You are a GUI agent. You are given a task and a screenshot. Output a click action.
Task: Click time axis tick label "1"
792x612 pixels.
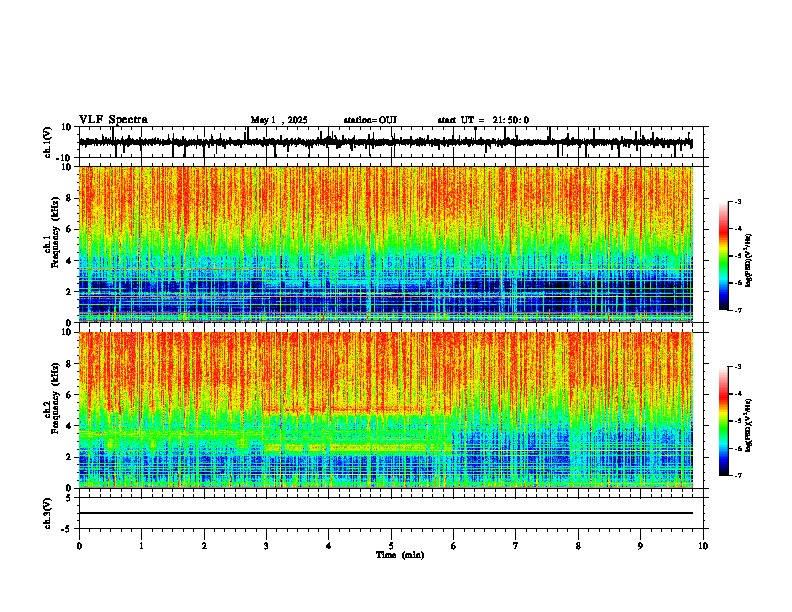(141, 546)
